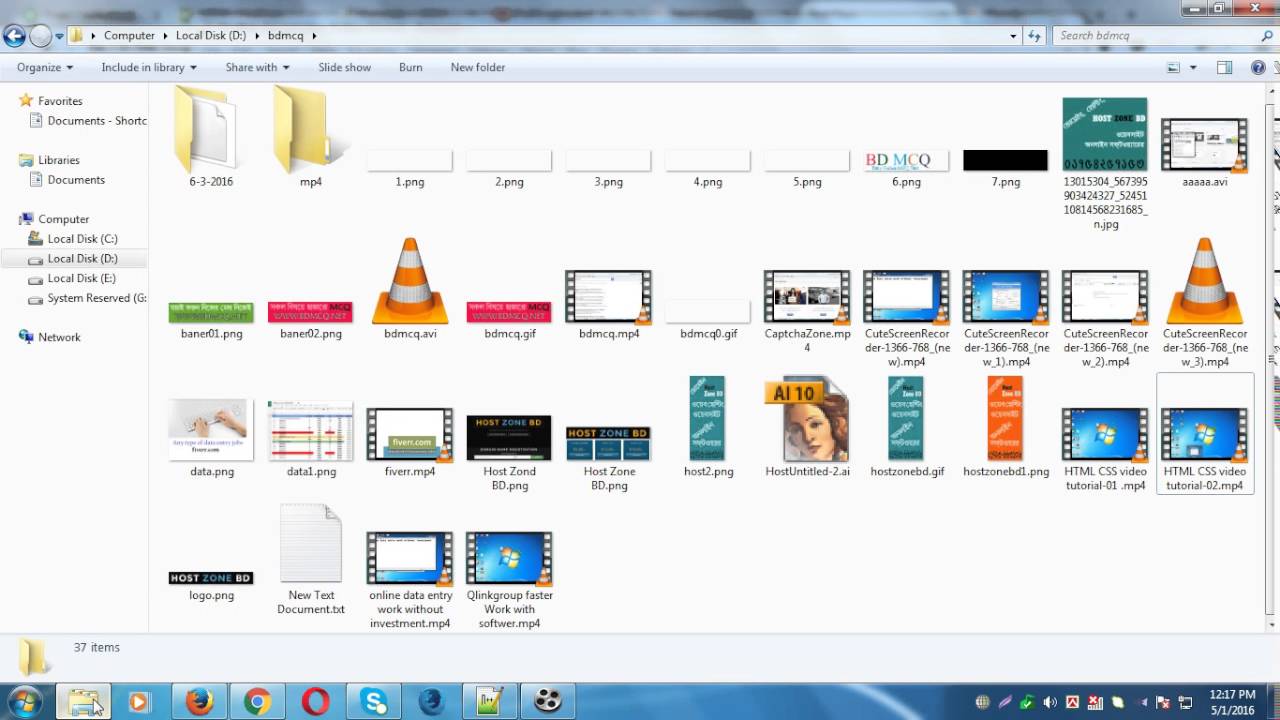Select CaptchaZone.mp4 file

click(x=807, y=311)
